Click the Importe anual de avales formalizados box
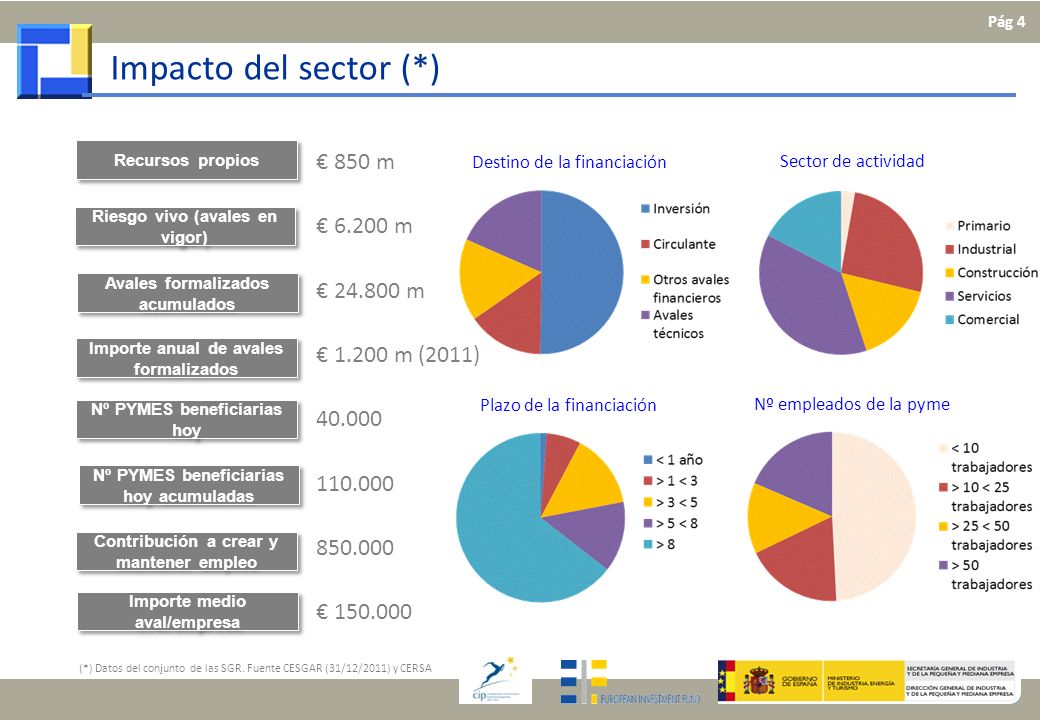 187,359
